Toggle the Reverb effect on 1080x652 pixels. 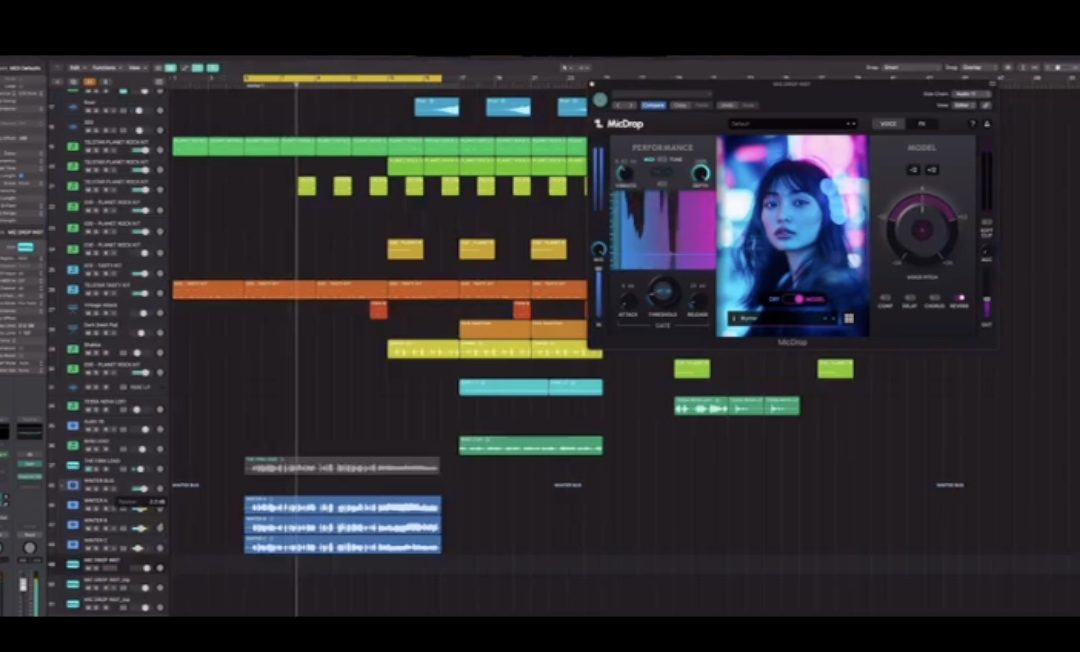pos(959,298)
